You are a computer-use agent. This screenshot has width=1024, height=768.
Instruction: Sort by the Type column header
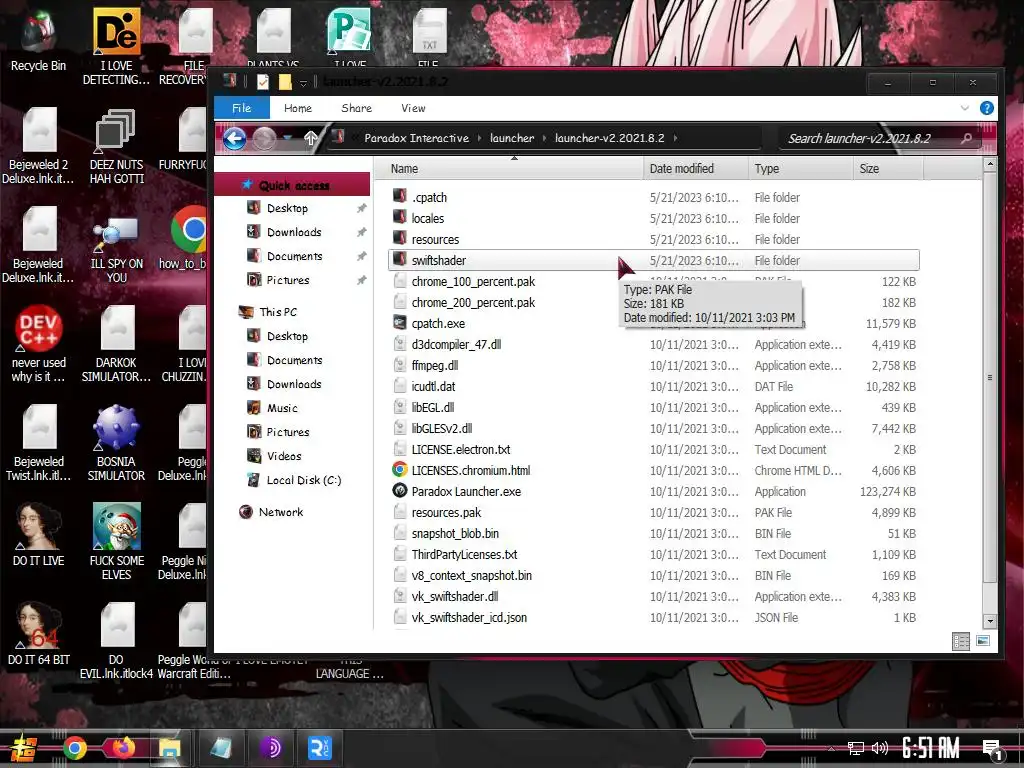pyautogui.click(x=800, y=168)
